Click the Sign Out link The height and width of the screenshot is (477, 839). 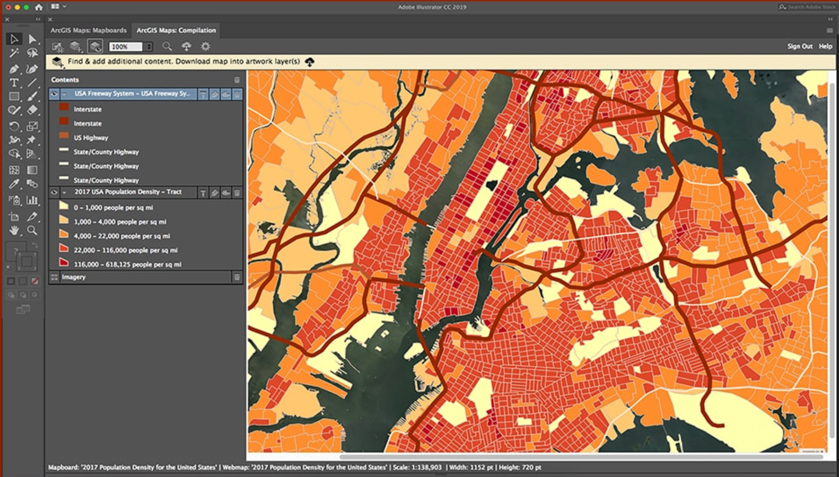coord(799,47)
